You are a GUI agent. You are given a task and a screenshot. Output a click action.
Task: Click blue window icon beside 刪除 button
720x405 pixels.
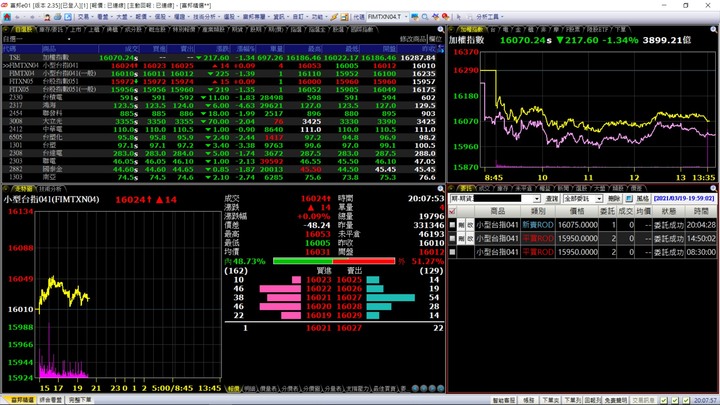[x=629, y=198]
